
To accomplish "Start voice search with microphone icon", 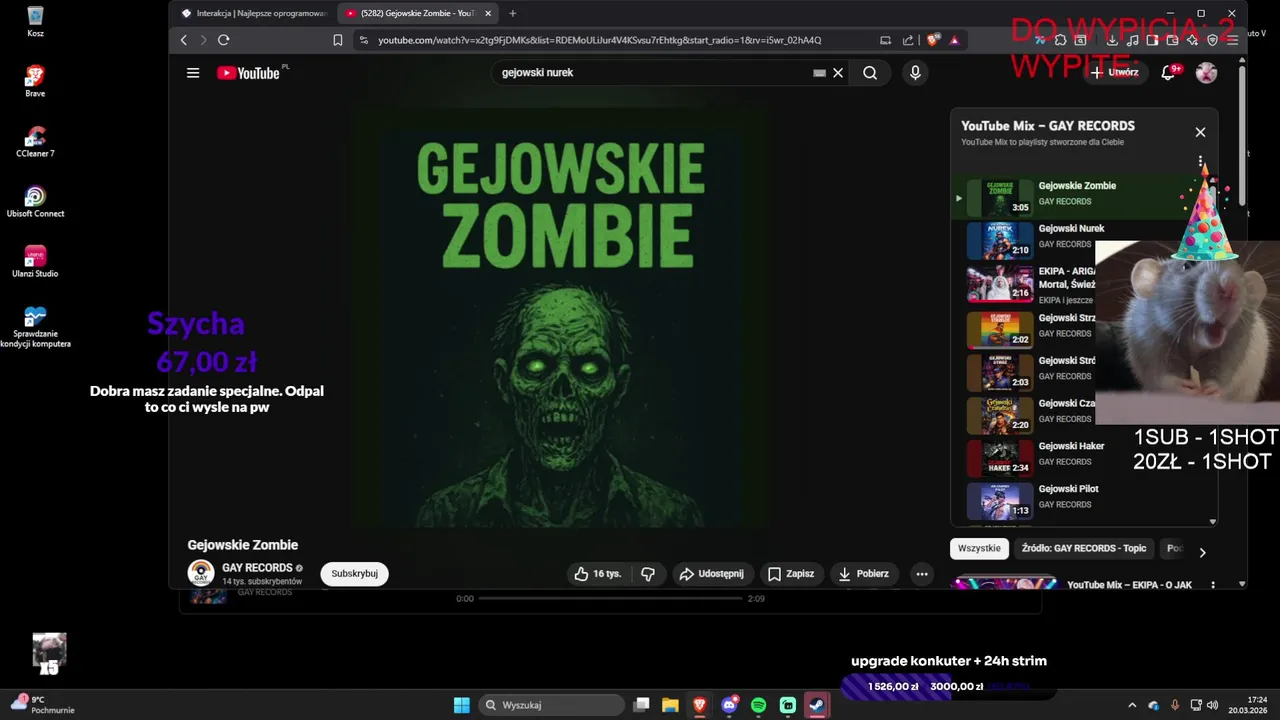I will point(915,73).
